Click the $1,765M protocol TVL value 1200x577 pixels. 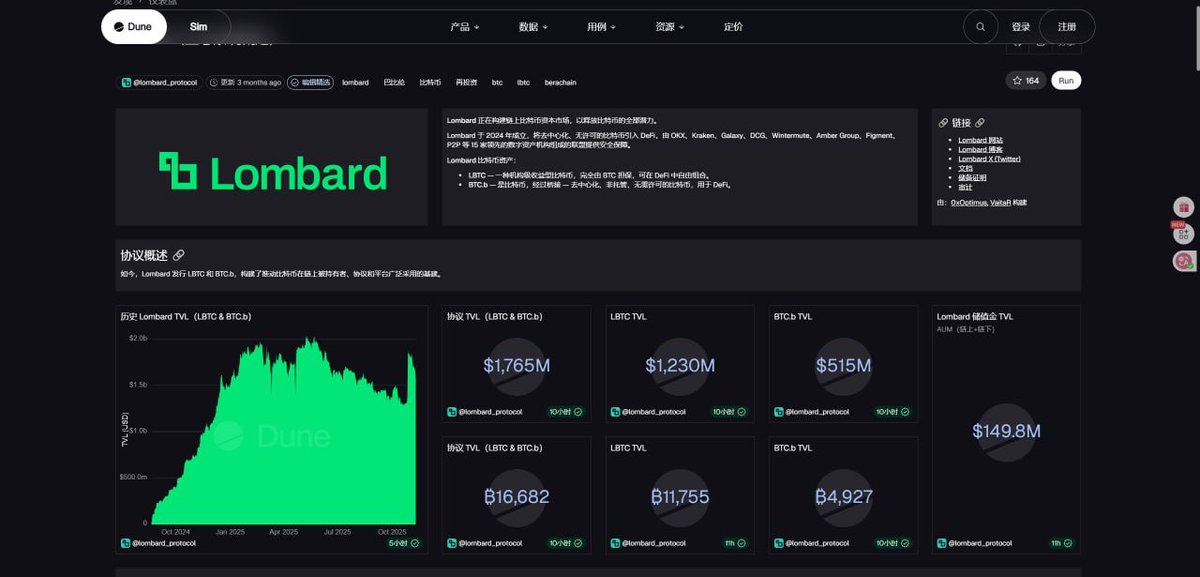pos(516,366)
